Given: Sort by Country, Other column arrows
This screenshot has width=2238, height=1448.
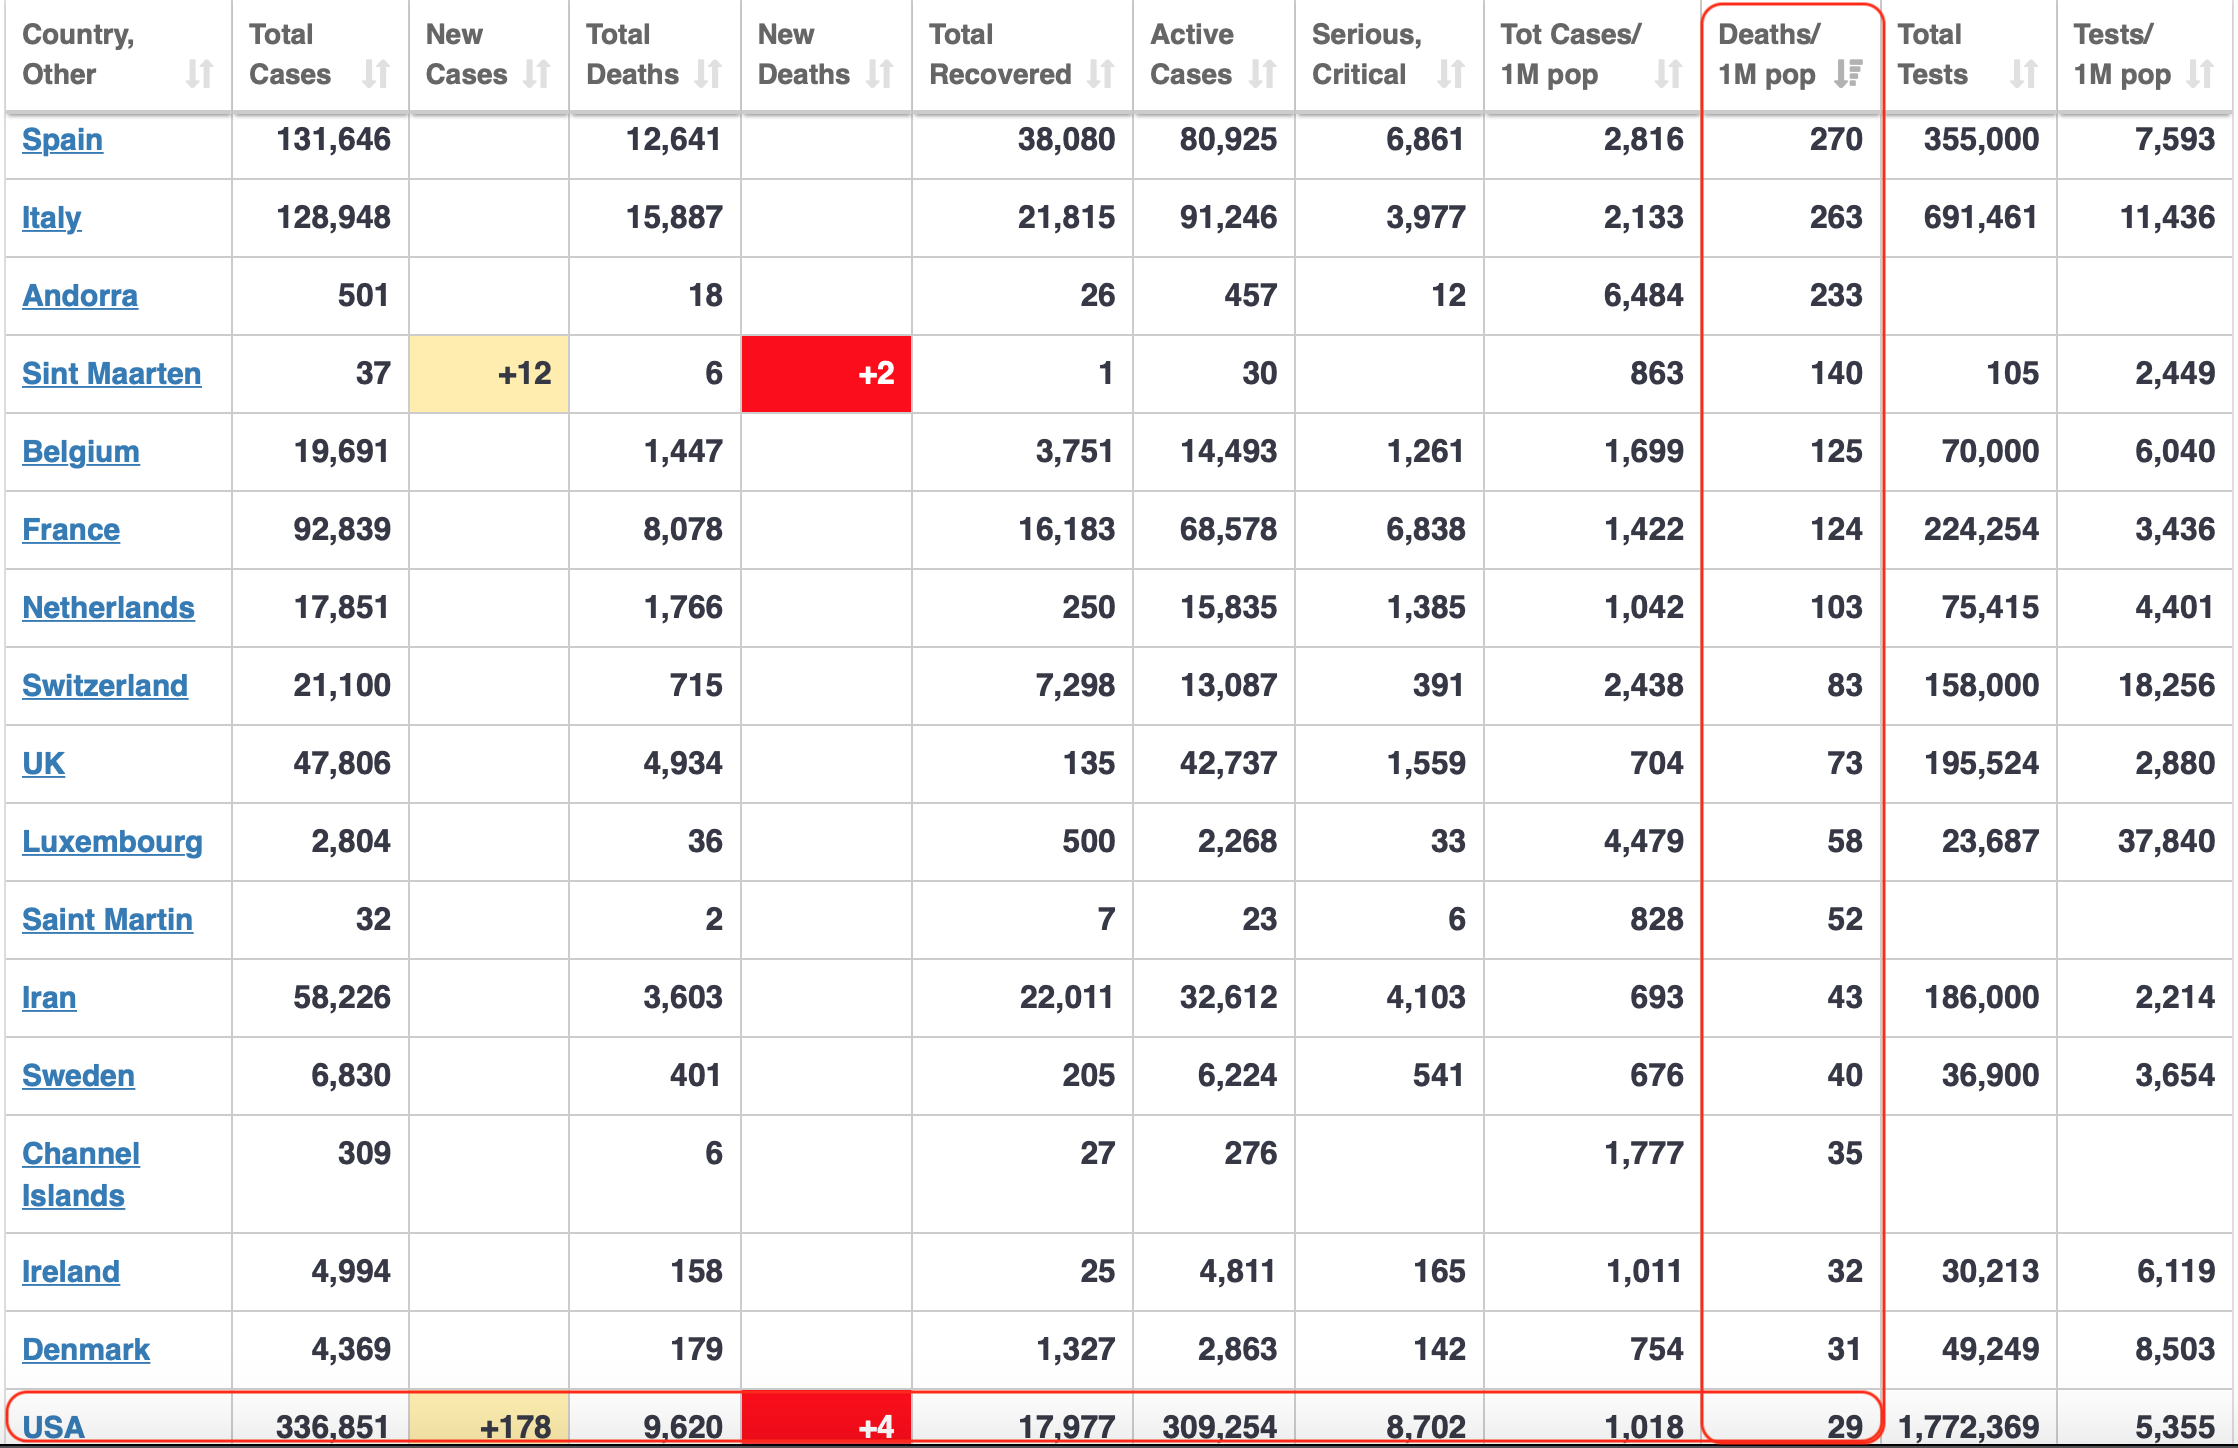Looking at the screenshot, I should [200, 74].
